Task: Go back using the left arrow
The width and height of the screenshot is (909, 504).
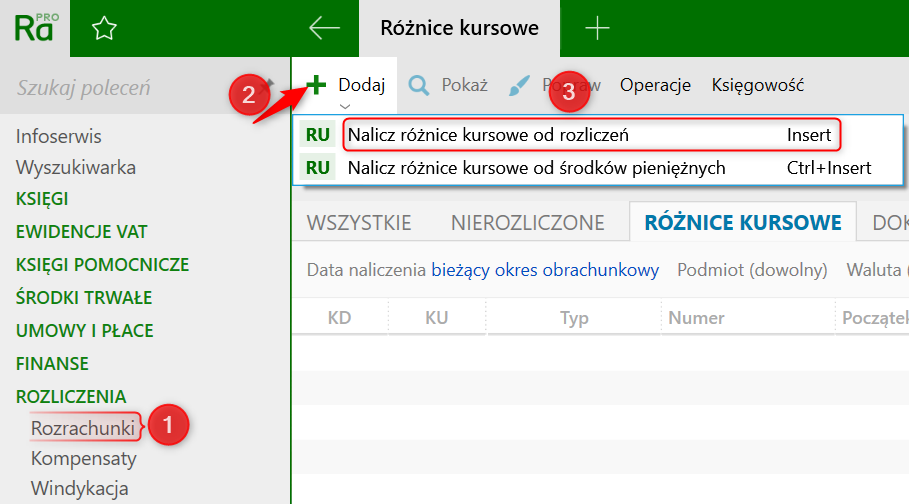Action: 324,28
